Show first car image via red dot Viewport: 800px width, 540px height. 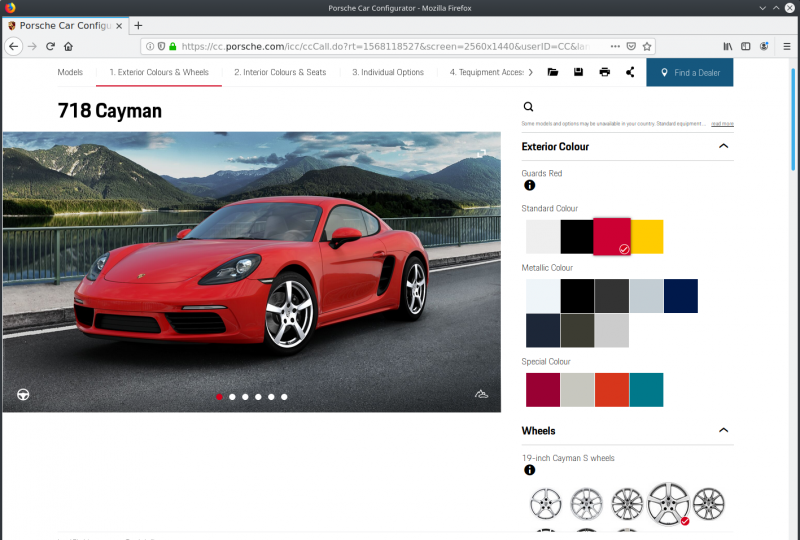click(219, 397)
